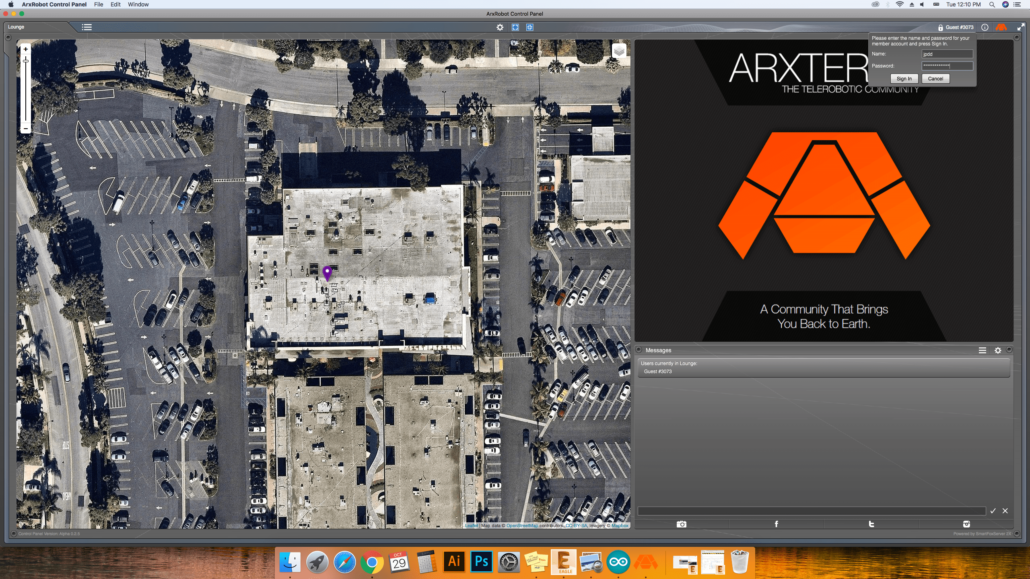Open the list menu icon beside Lounge

87,27
